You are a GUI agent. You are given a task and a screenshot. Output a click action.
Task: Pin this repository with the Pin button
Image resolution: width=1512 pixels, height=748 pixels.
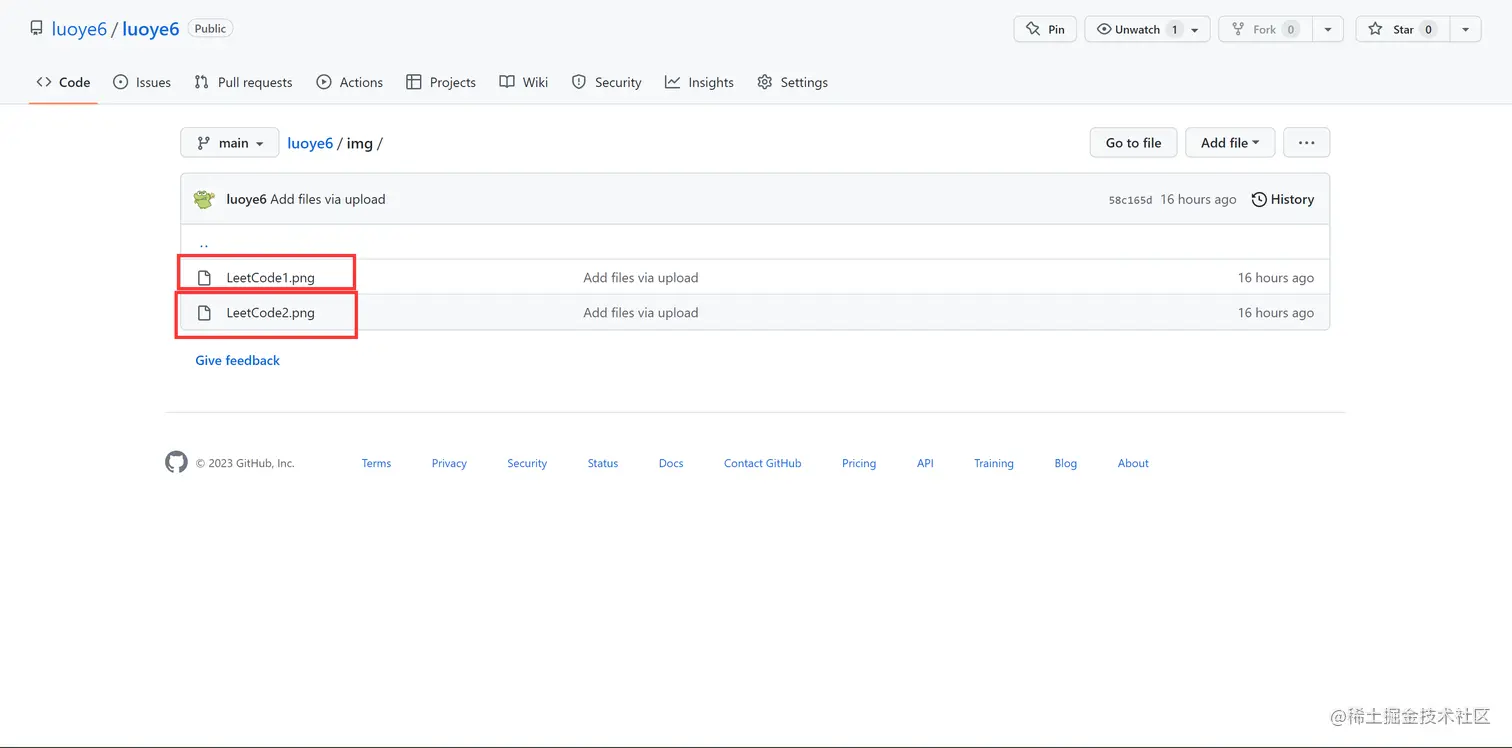coord(1045,29)
